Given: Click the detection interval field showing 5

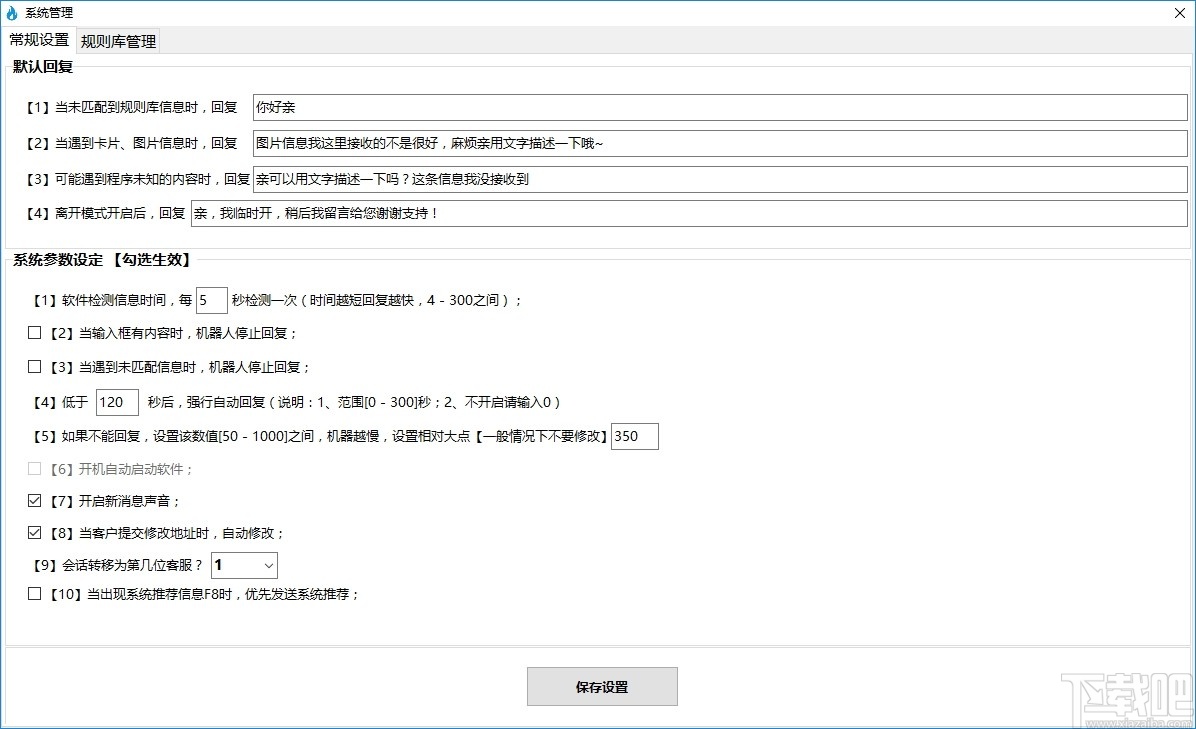Looking at the screenshot, I should (211, 299).
